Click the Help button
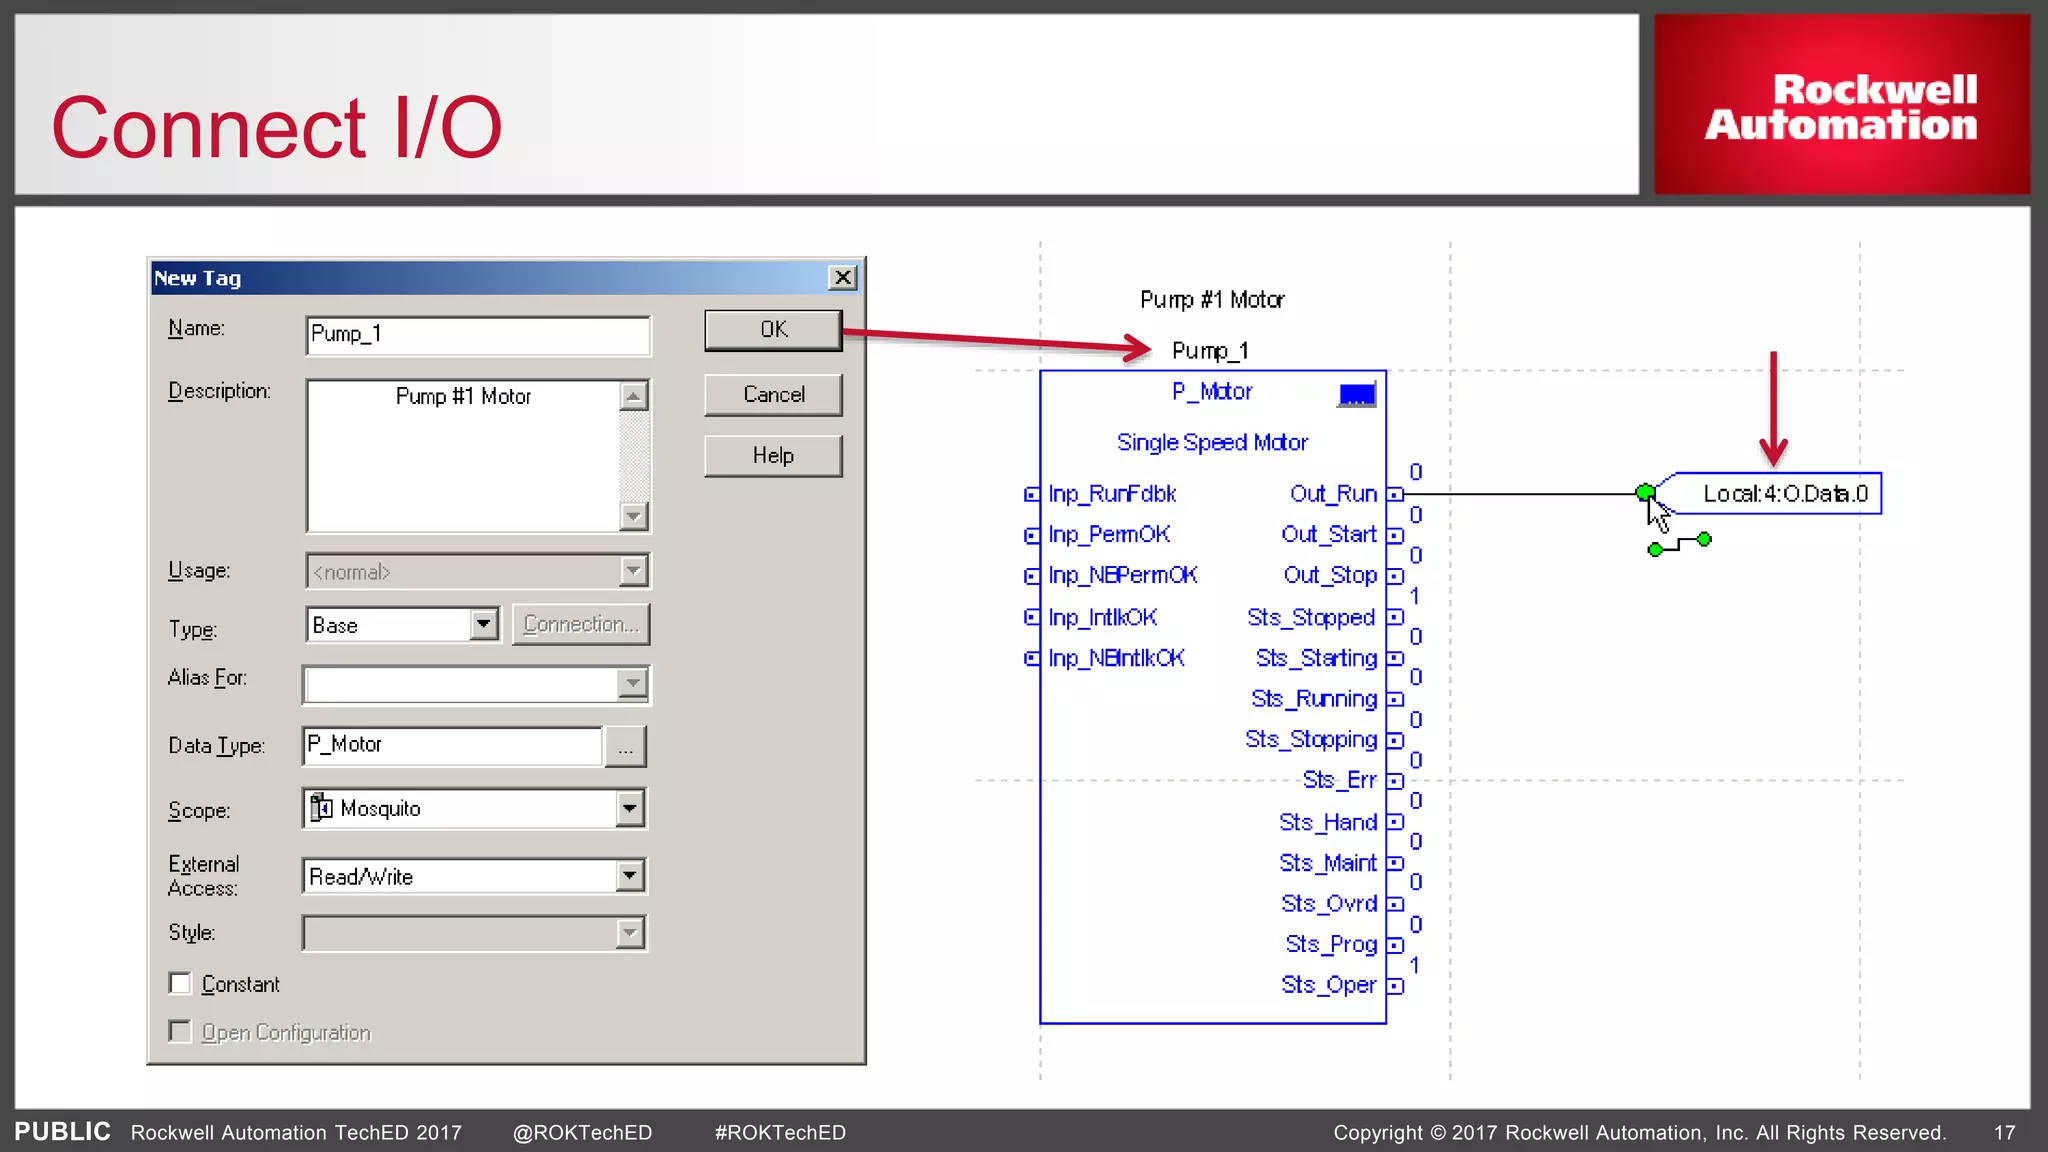The height and width of the screenshot is (1152, 2048). (772, 456)
